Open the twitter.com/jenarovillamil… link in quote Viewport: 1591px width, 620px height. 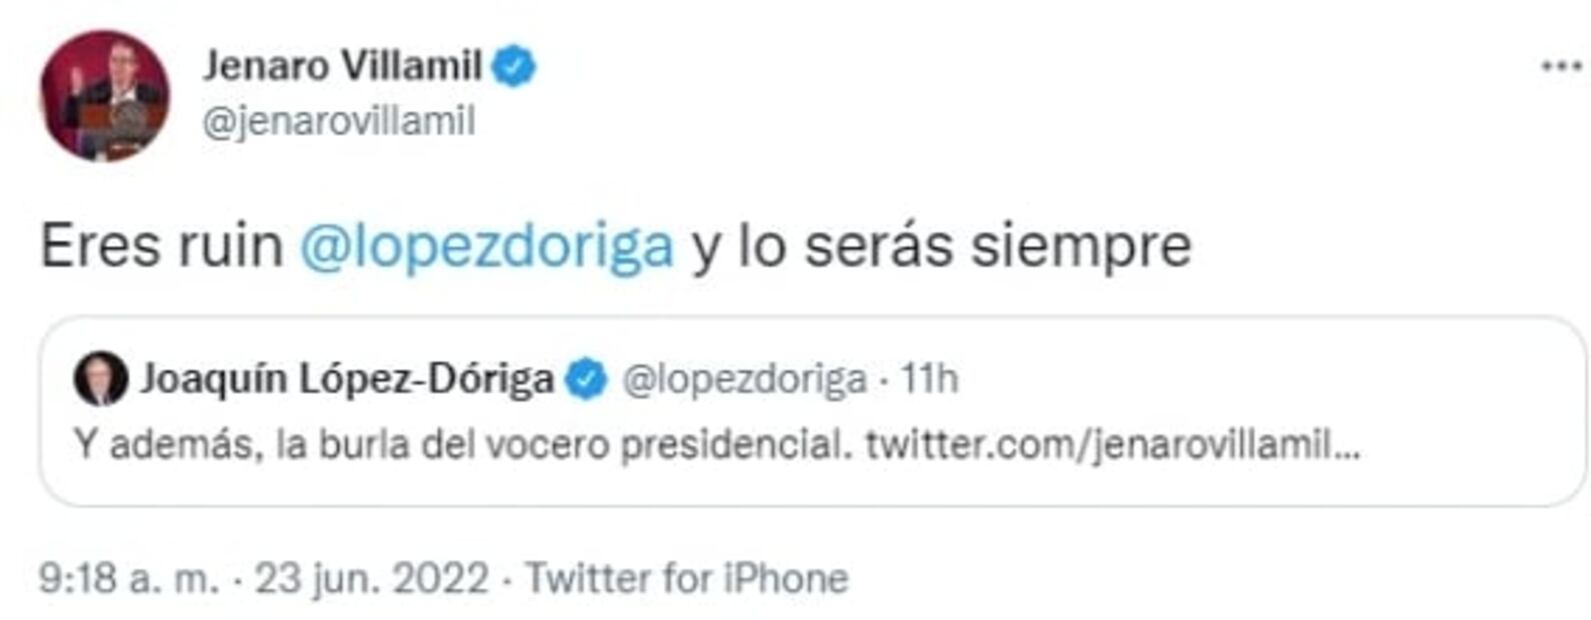1112,444
